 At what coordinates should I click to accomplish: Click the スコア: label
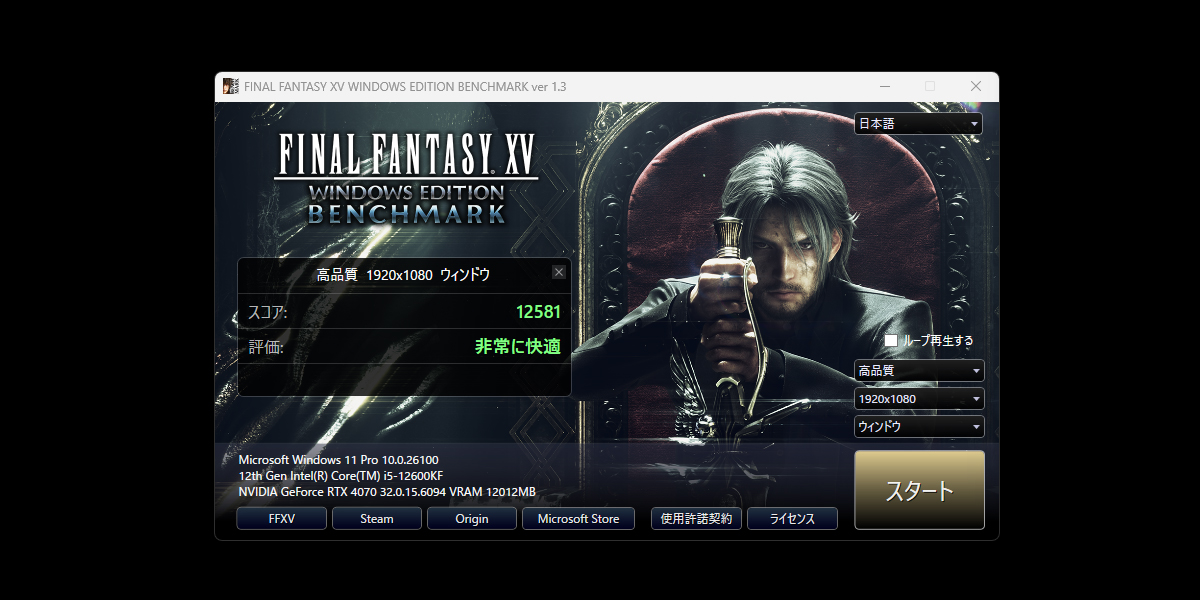click(x=267, y=313)
